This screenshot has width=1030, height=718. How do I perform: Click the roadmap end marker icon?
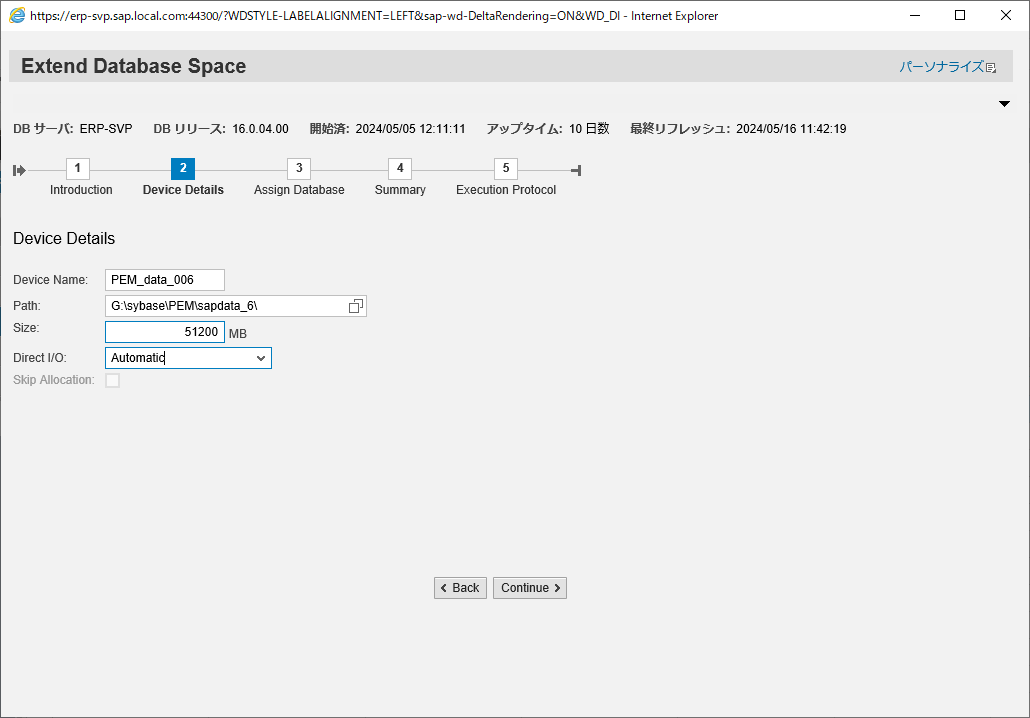[576, 171]
